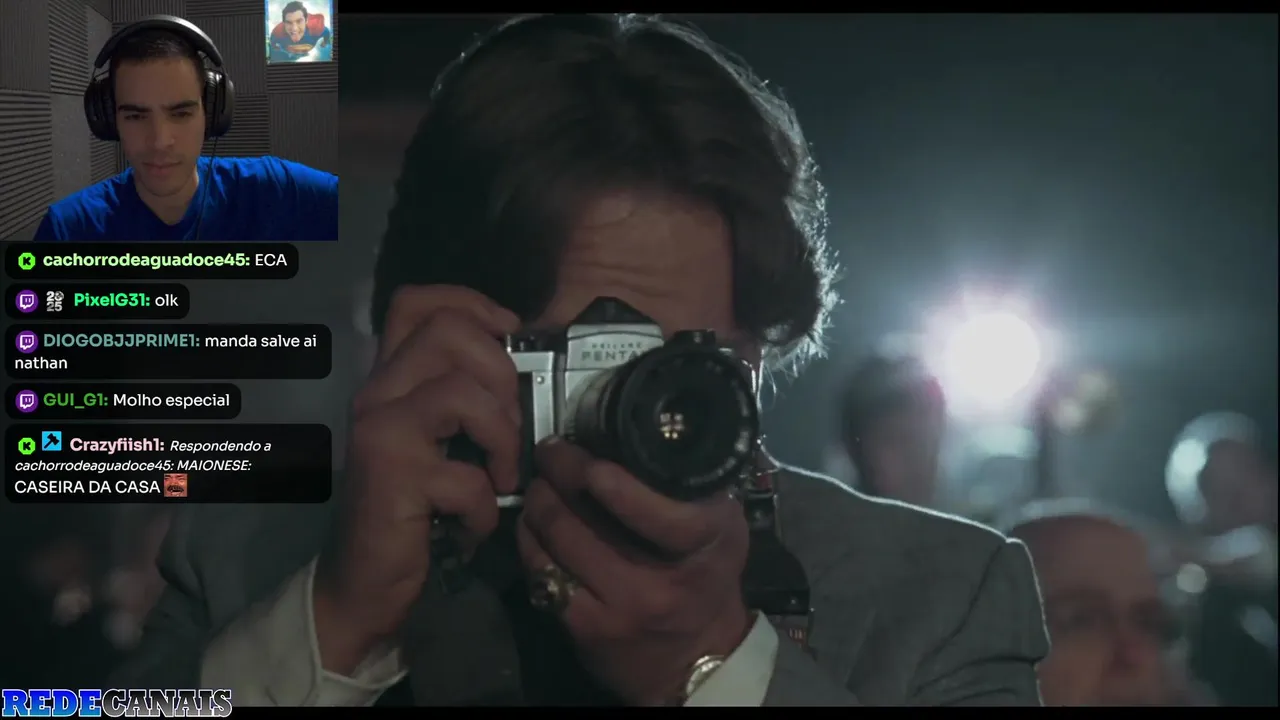The height and width of the screenshot is (720, 1280).
Task: Click the streamer webcam feed
Action: point(169,120)
